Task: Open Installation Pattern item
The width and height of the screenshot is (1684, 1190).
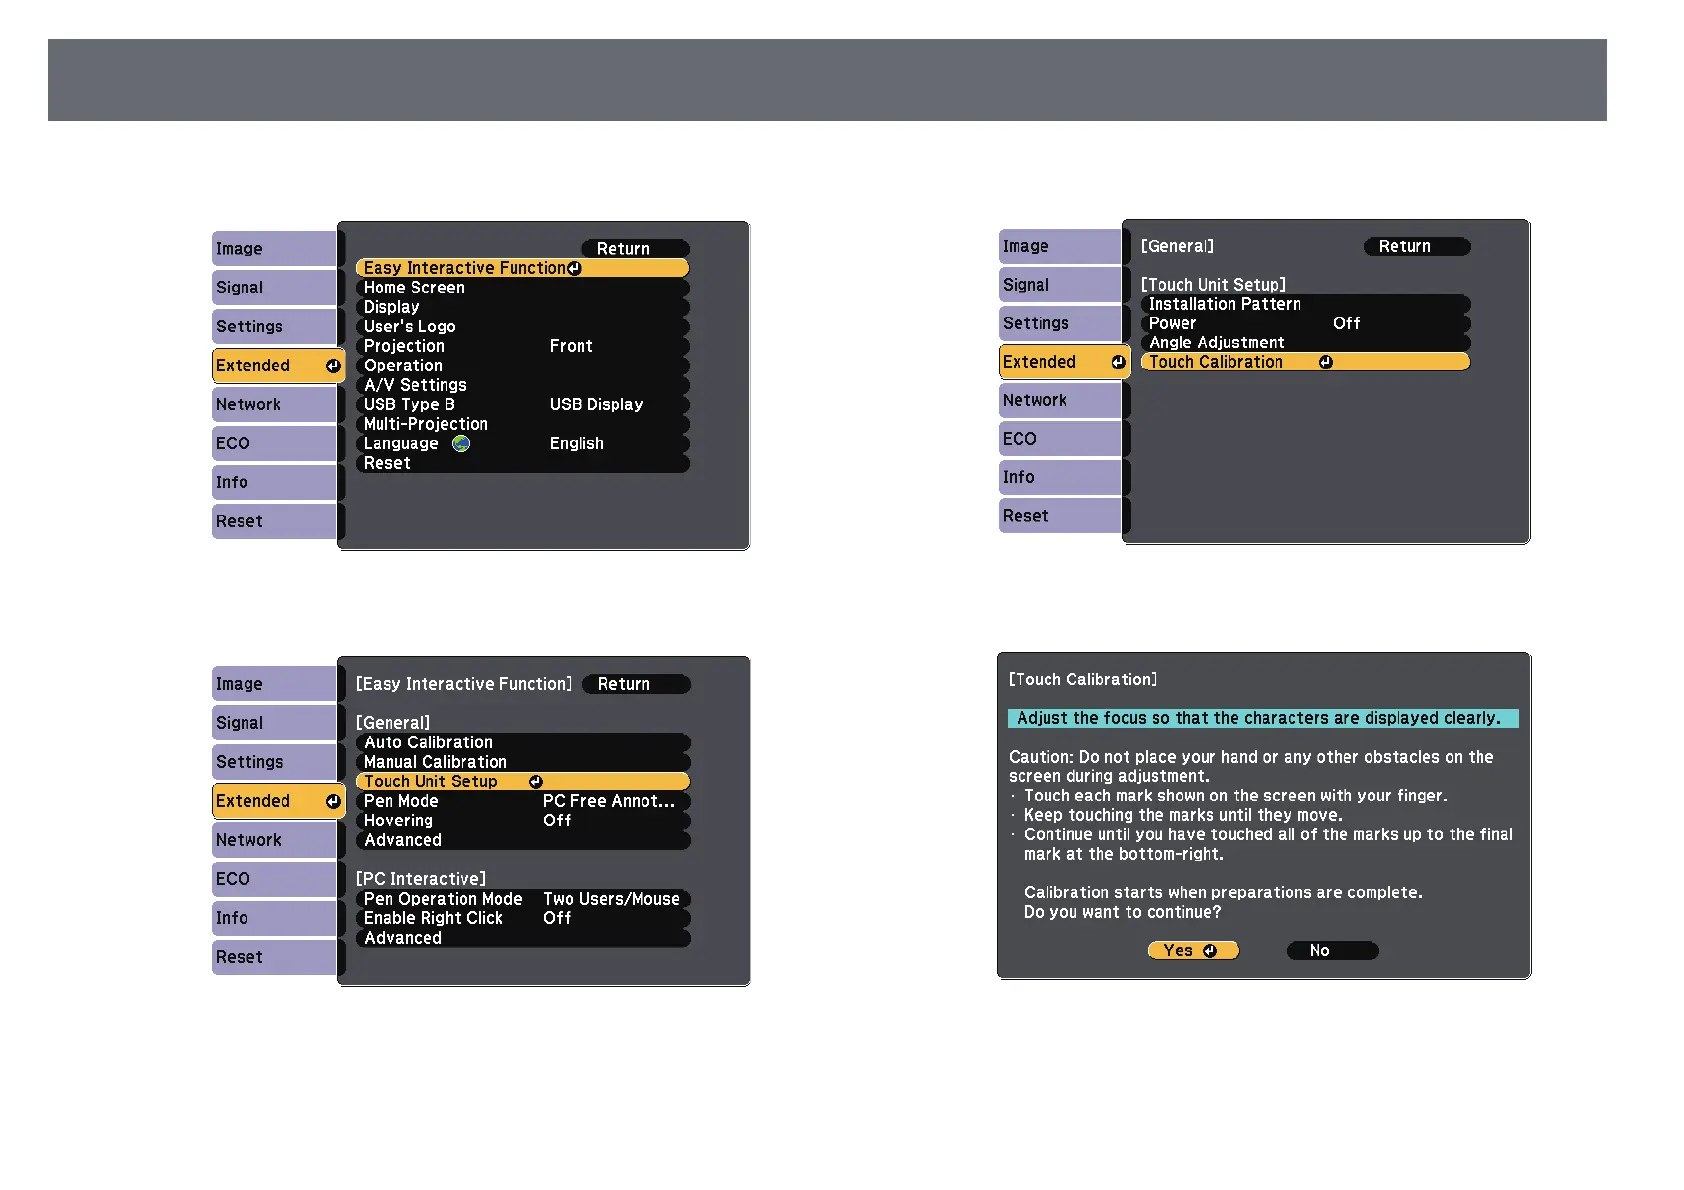Action: (1305, 304)
